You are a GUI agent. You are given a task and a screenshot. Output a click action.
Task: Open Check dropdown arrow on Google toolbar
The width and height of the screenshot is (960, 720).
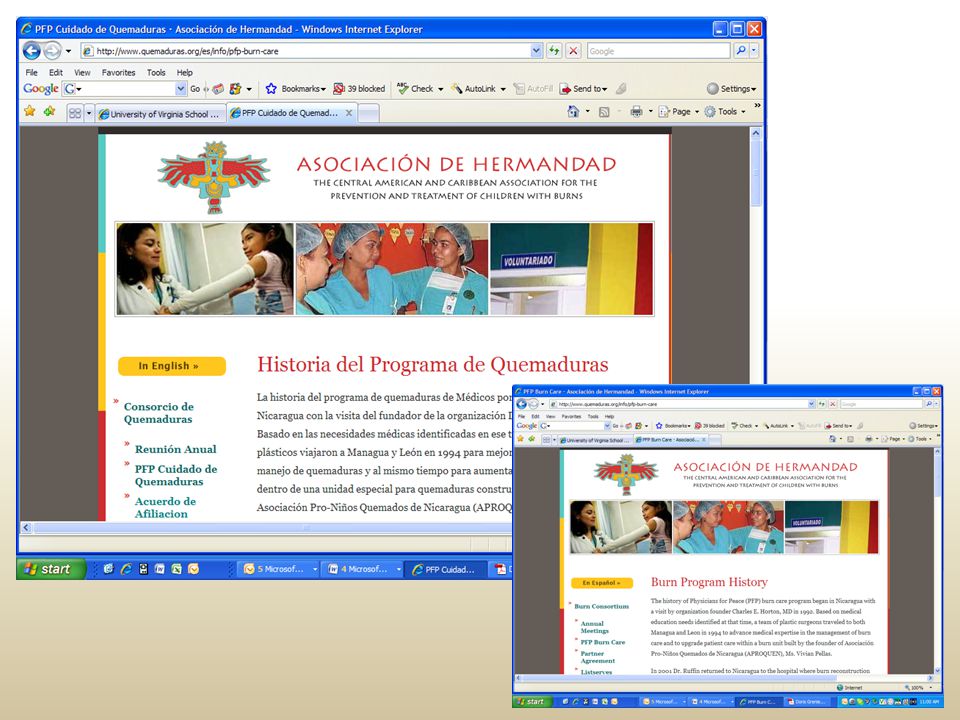click(x=440, y=89)
